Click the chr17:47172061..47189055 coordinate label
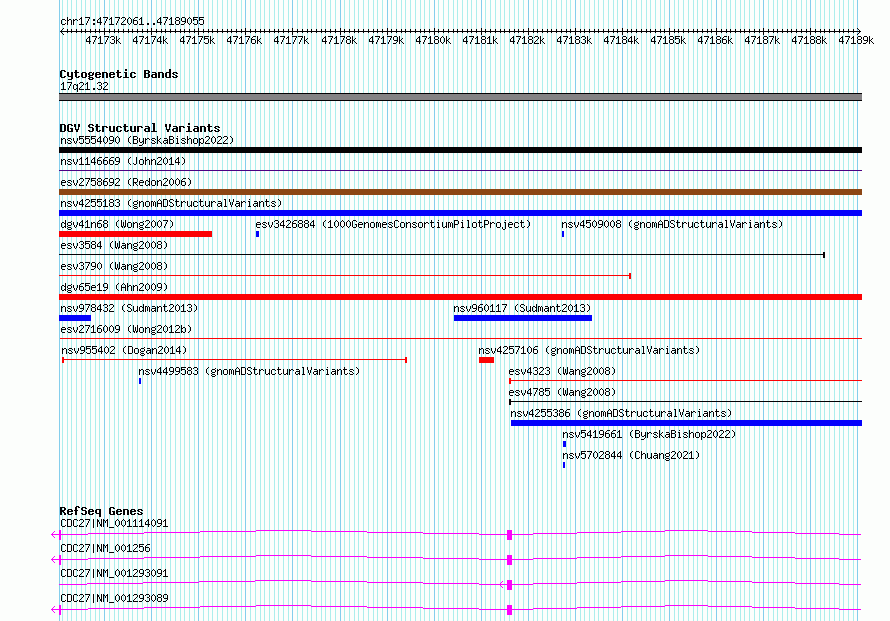The width and height of the screenshot is (890, 621). [x=132, y=21]
